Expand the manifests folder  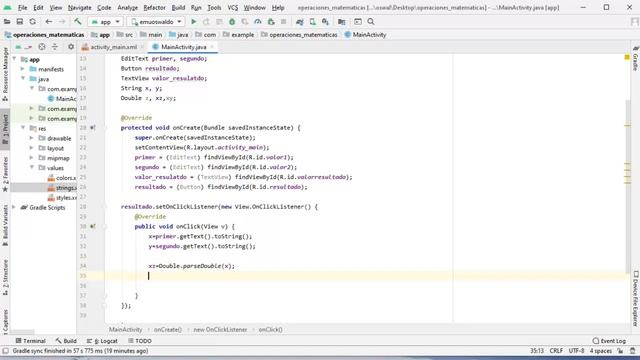click(x=23, y=69)
